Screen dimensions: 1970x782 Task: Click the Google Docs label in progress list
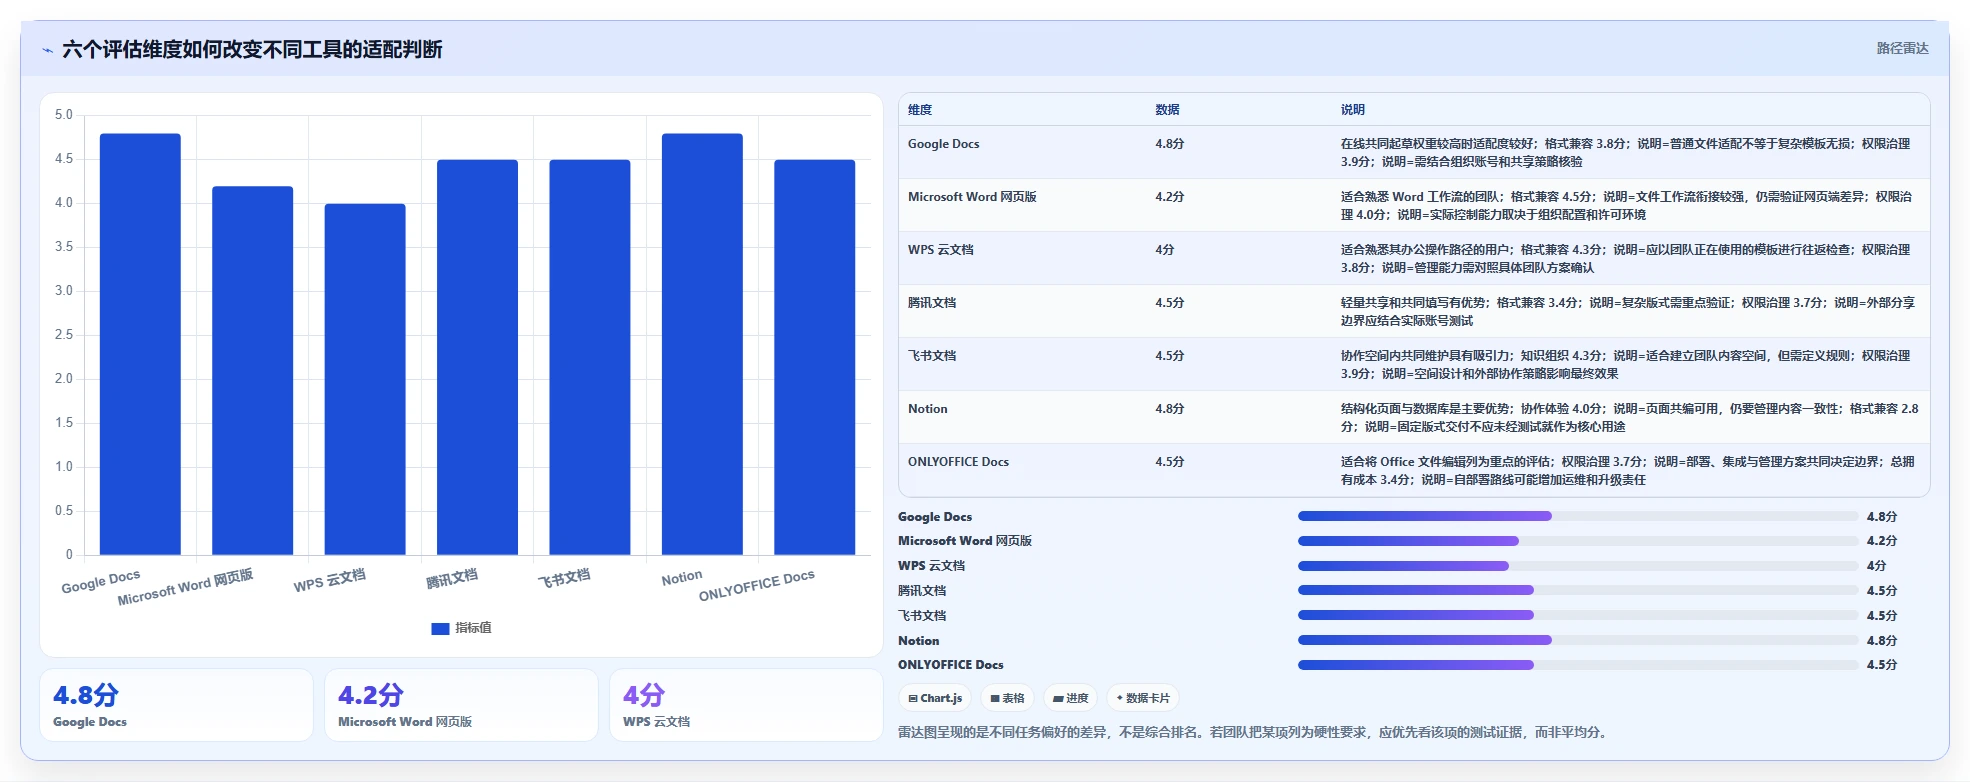[x=935, y=517]
